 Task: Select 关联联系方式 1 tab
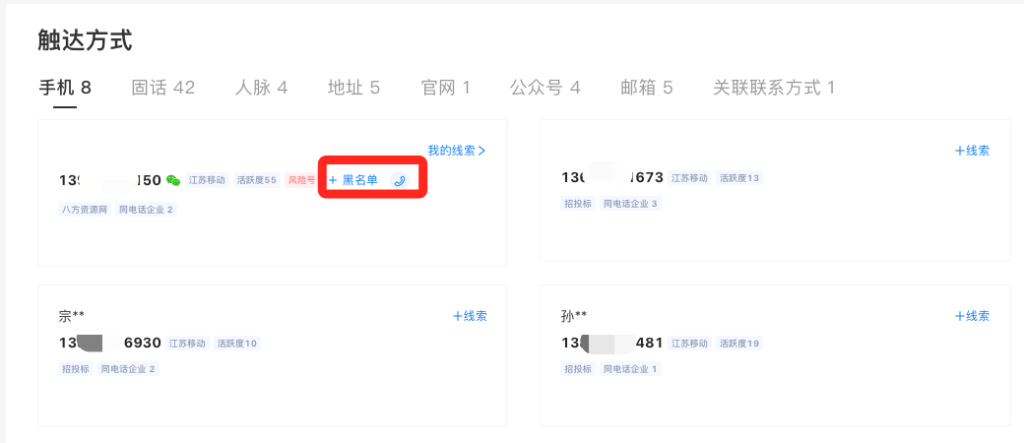coord(773,88)
